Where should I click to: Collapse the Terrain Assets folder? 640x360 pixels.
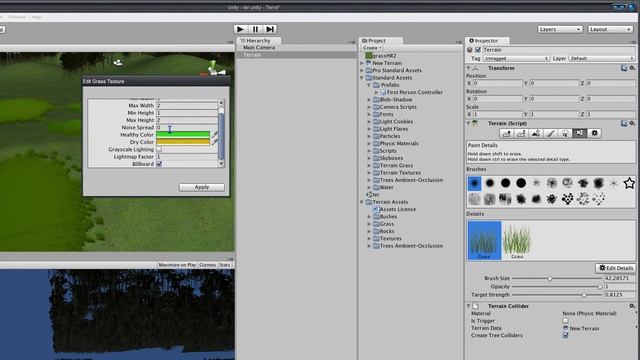click(x=362, y=202)
